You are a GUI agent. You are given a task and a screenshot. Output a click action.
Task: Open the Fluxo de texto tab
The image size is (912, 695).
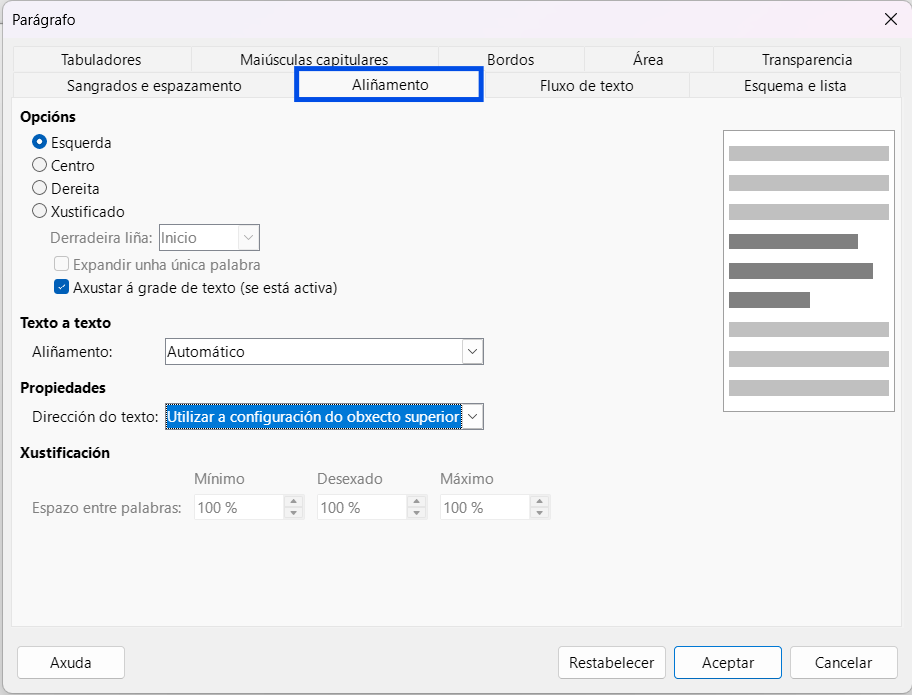(x=586, y=85)
